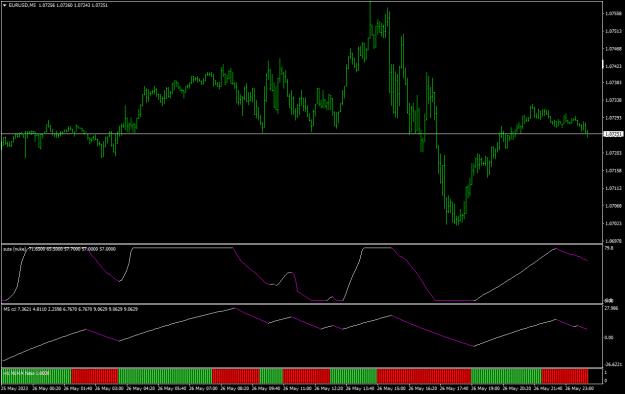The image size is (625, 394).
Task: Select the MS cci indicator label
Action: [71, 309]
